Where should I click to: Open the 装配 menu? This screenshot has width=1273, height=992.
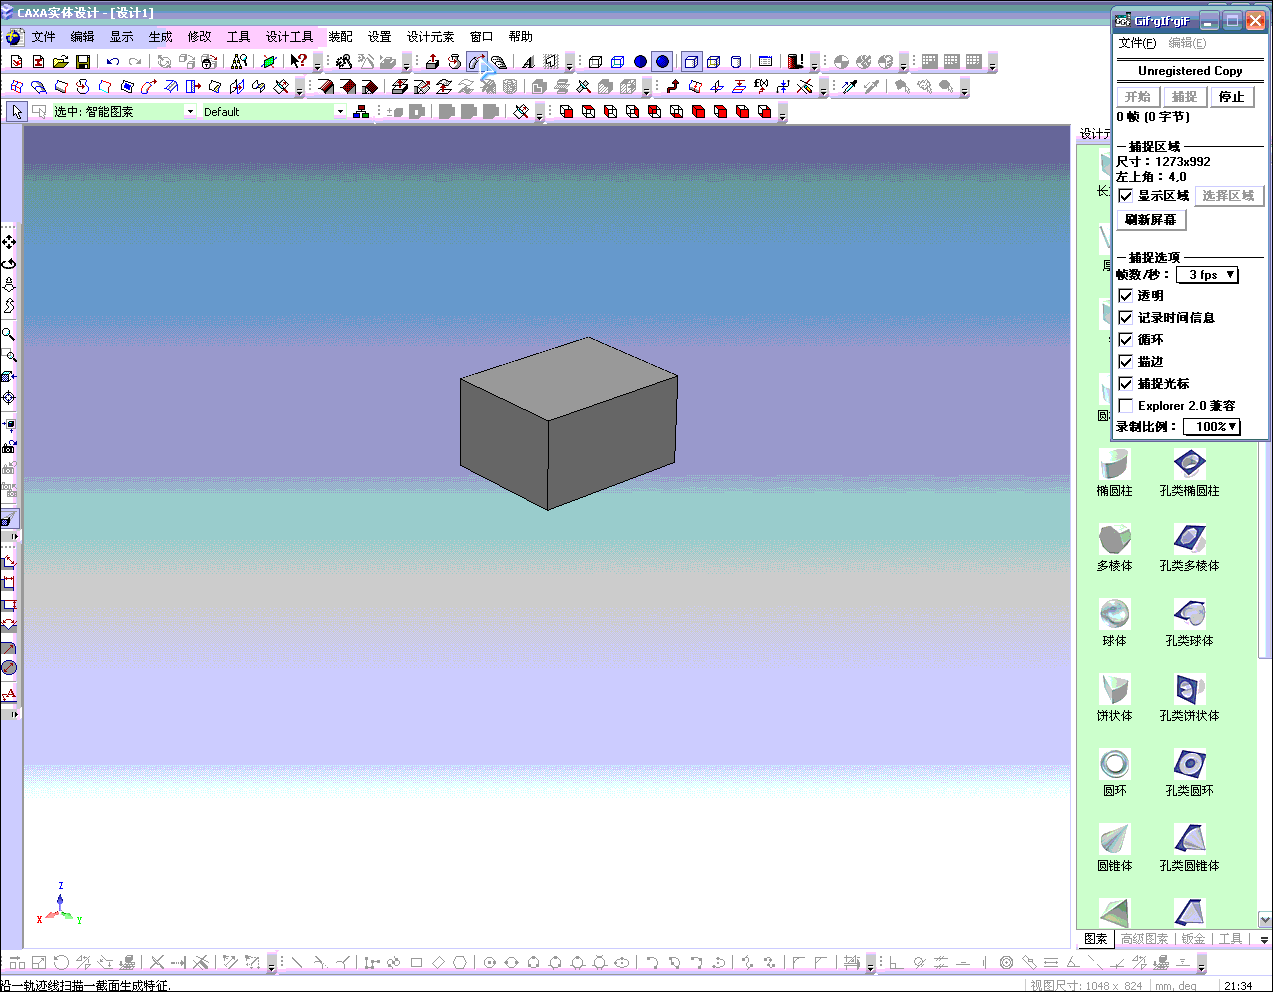339,36
